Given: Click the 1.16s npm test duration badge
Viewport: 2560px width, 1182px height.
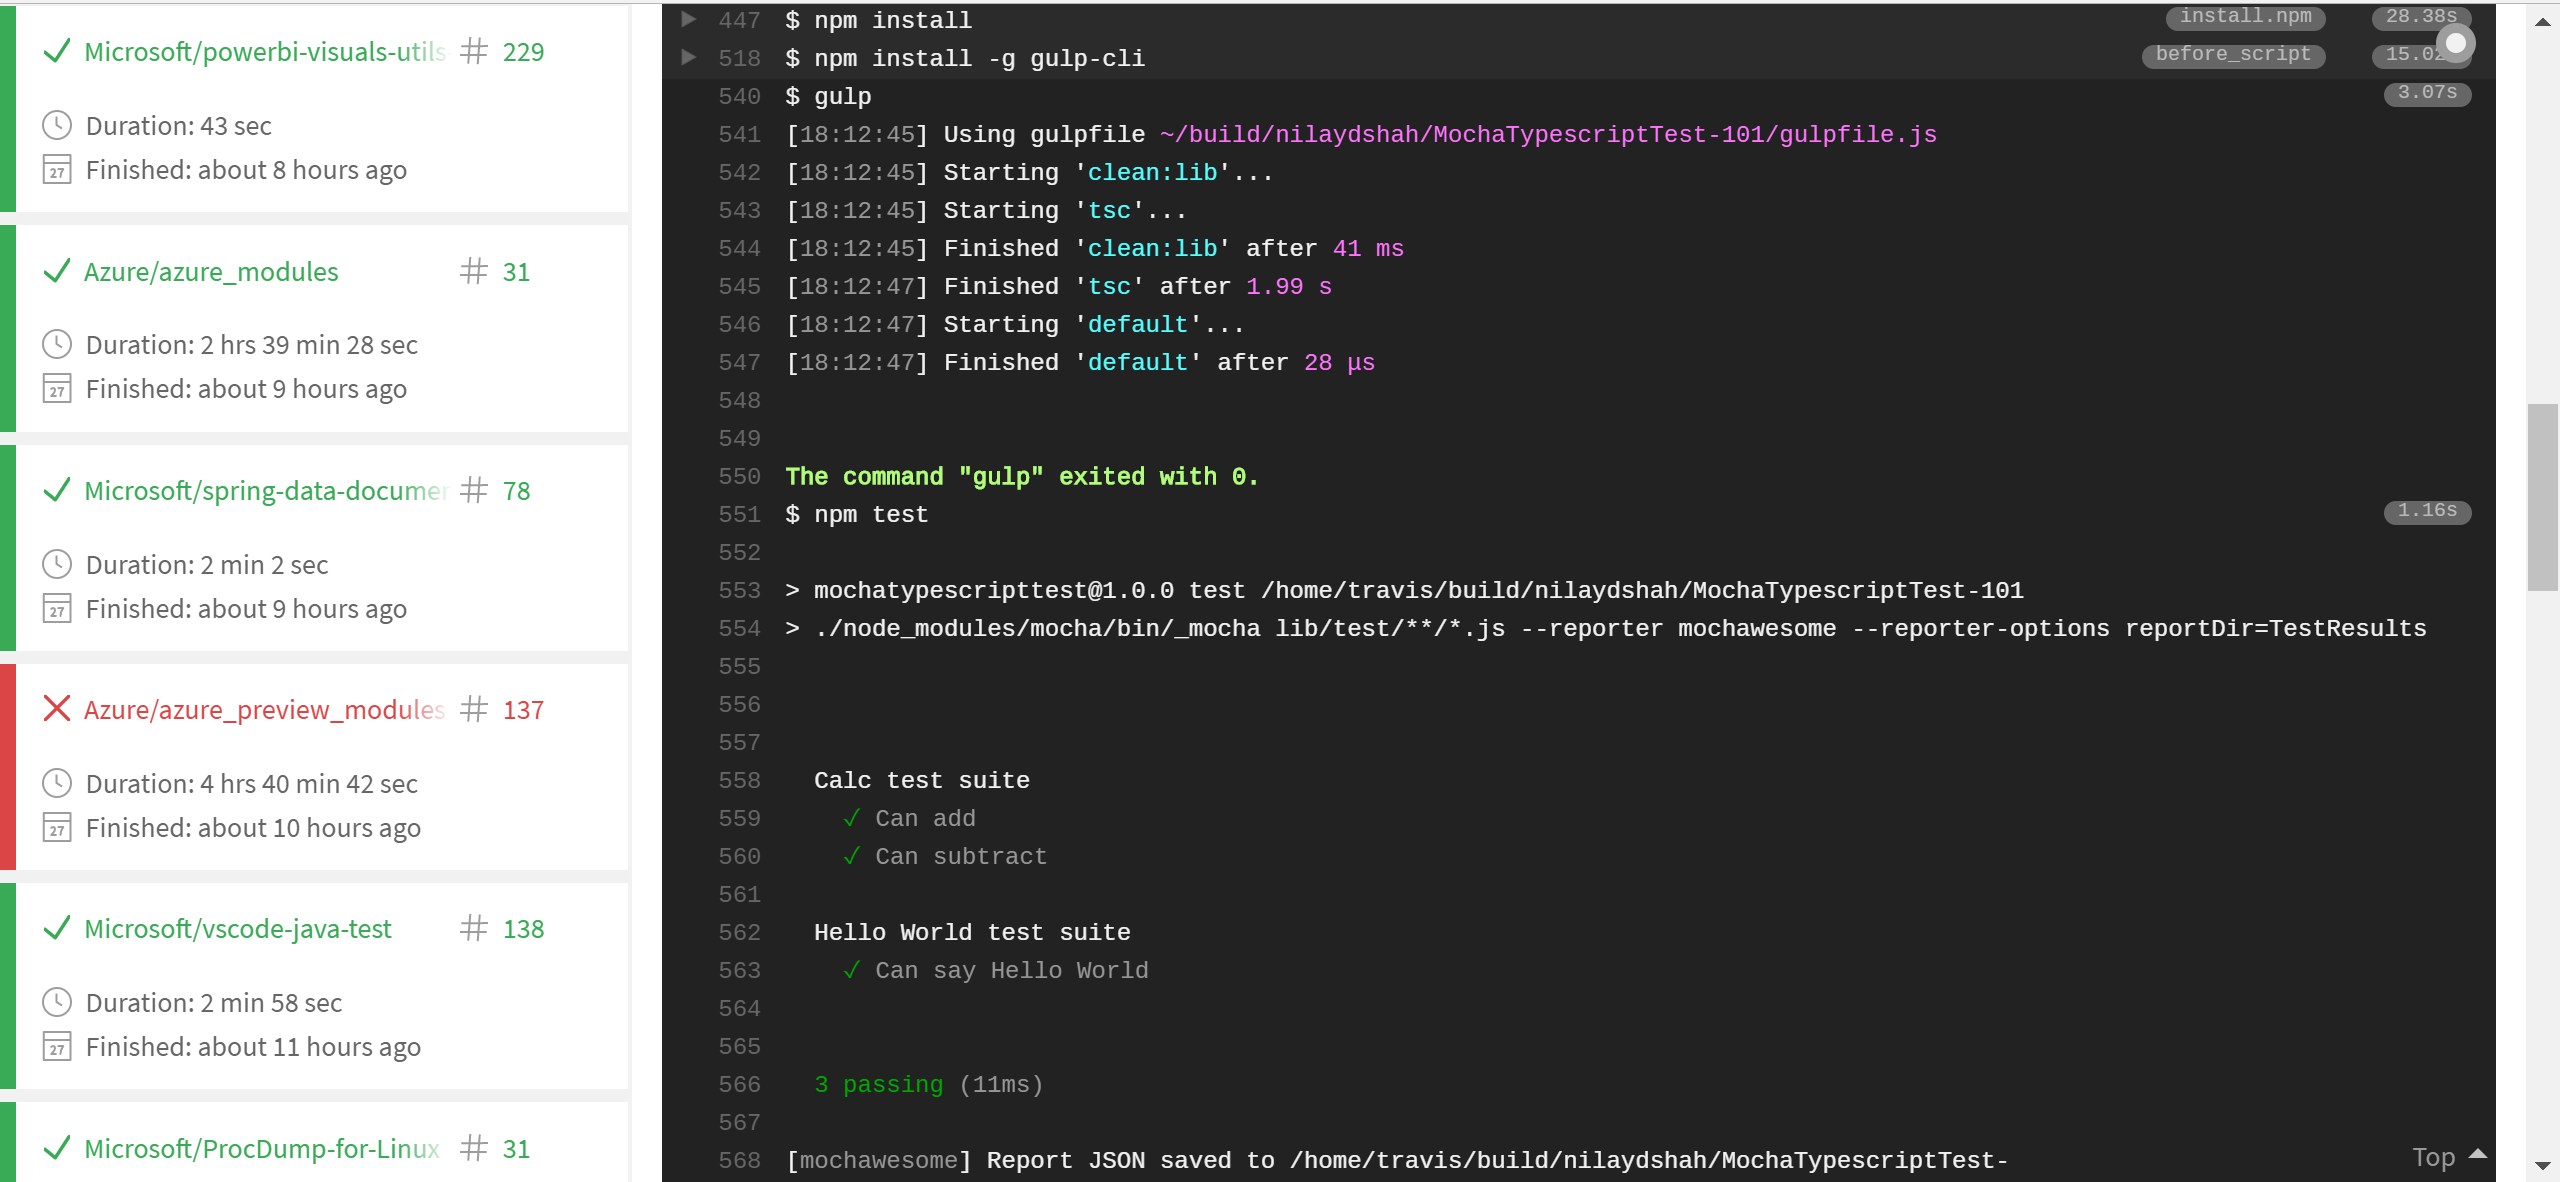Looking at the screenshot, I should point(2427,511).
